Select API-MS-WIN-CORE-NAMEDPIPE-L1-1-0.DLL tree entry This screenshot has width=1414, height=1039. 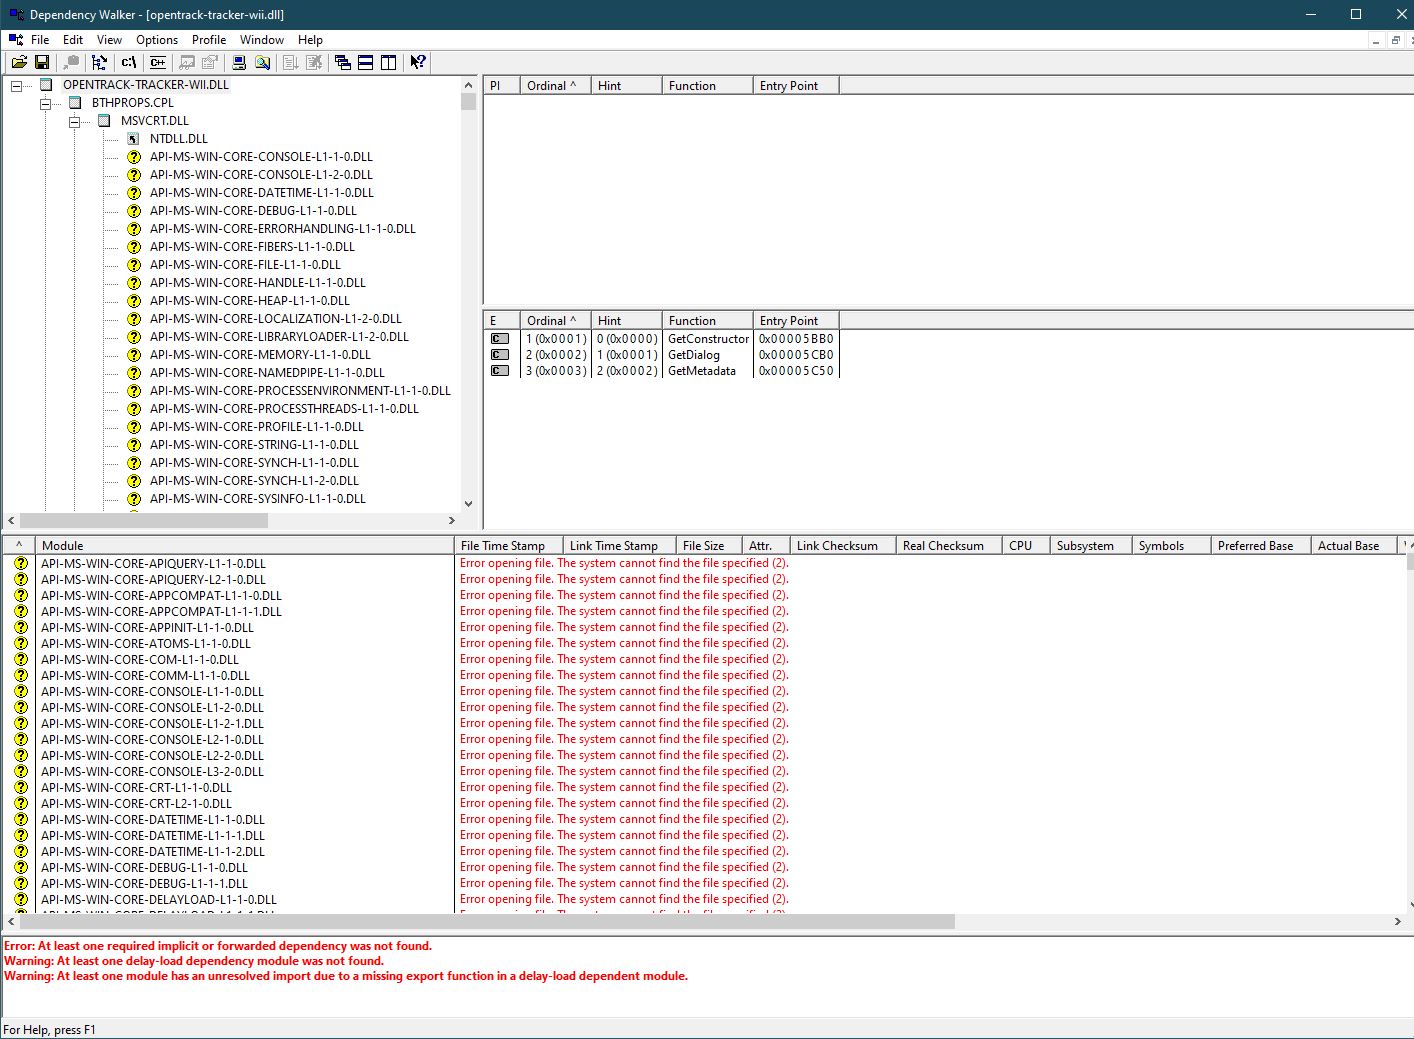(x=267, y=373)
